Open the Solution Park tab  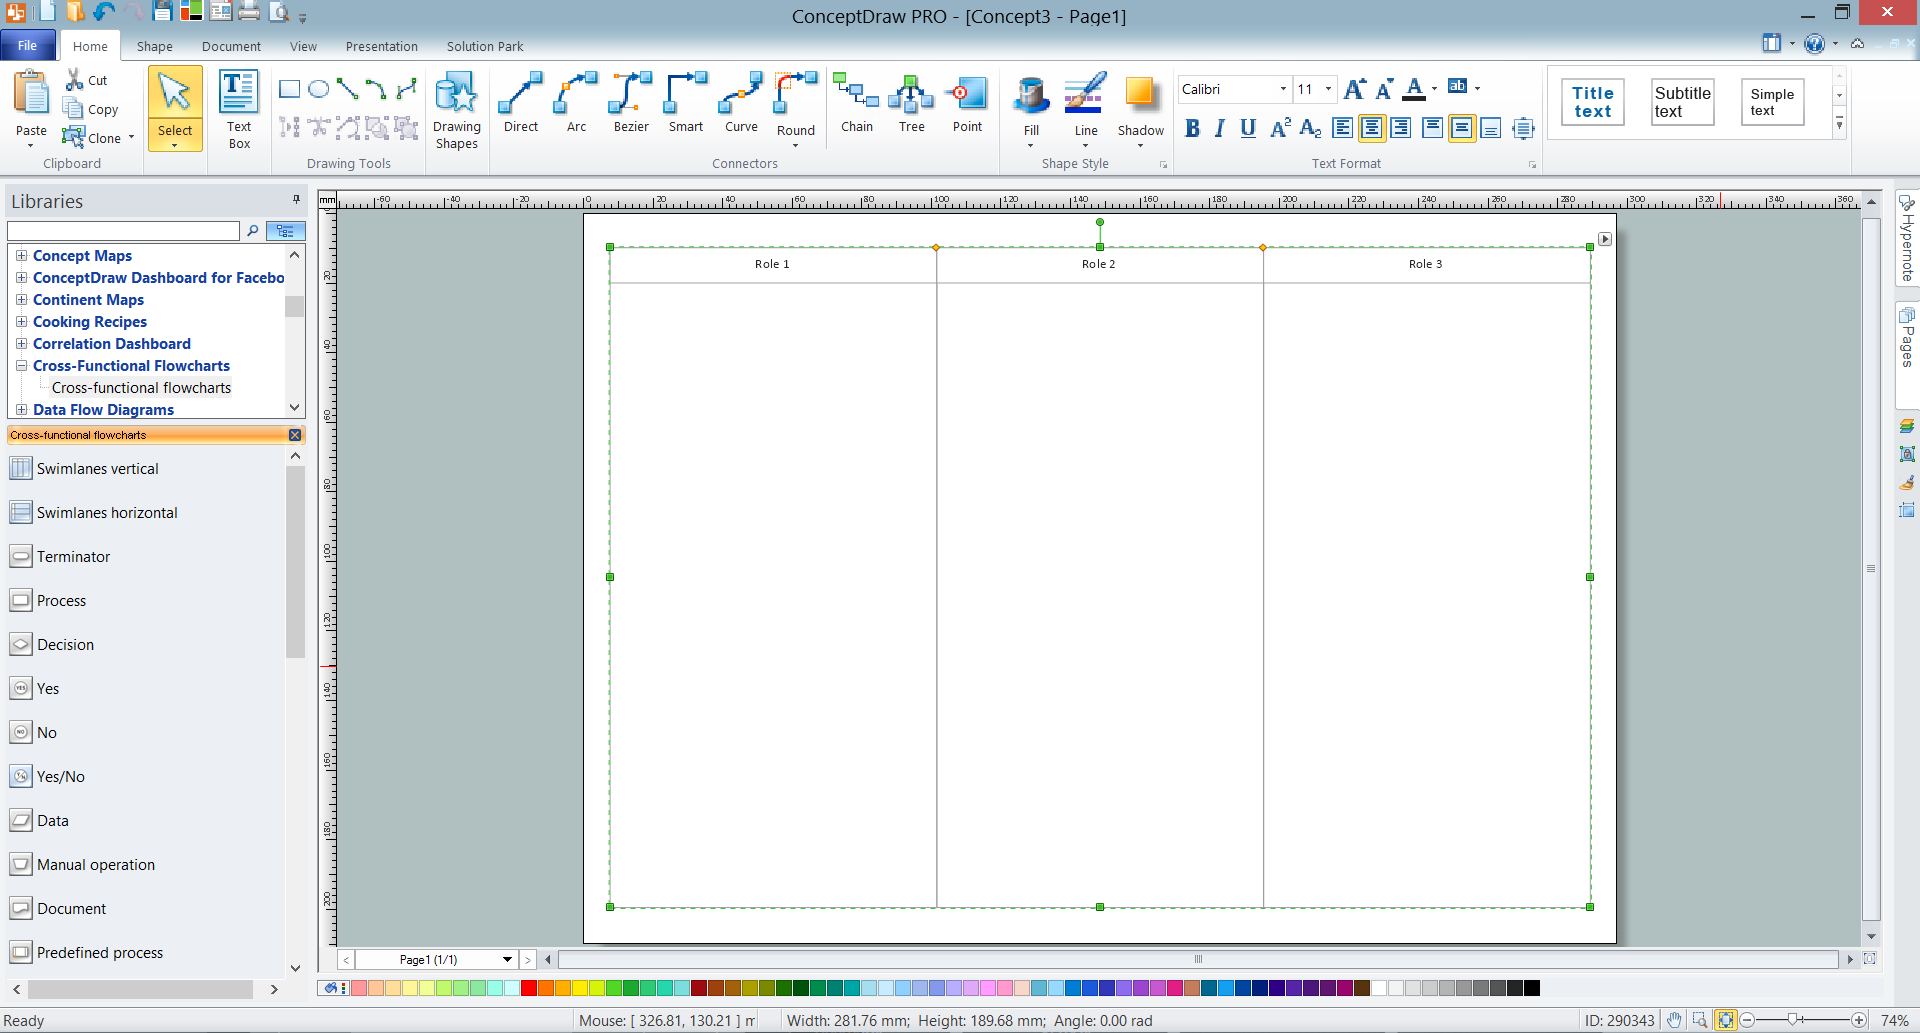pos(484,46)
